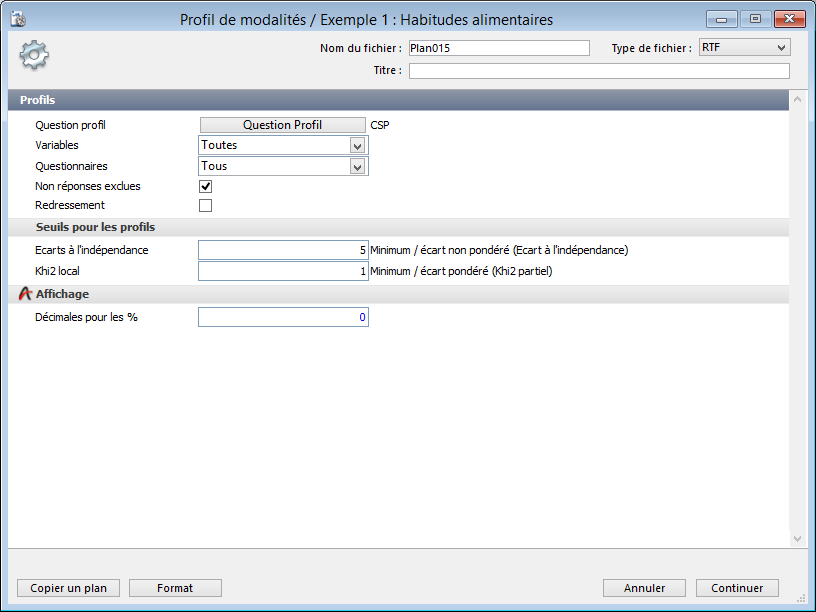The height and width of the screenshot is (612, 816).
Task: Click Annuler to cancel
Action: point(644,588)
